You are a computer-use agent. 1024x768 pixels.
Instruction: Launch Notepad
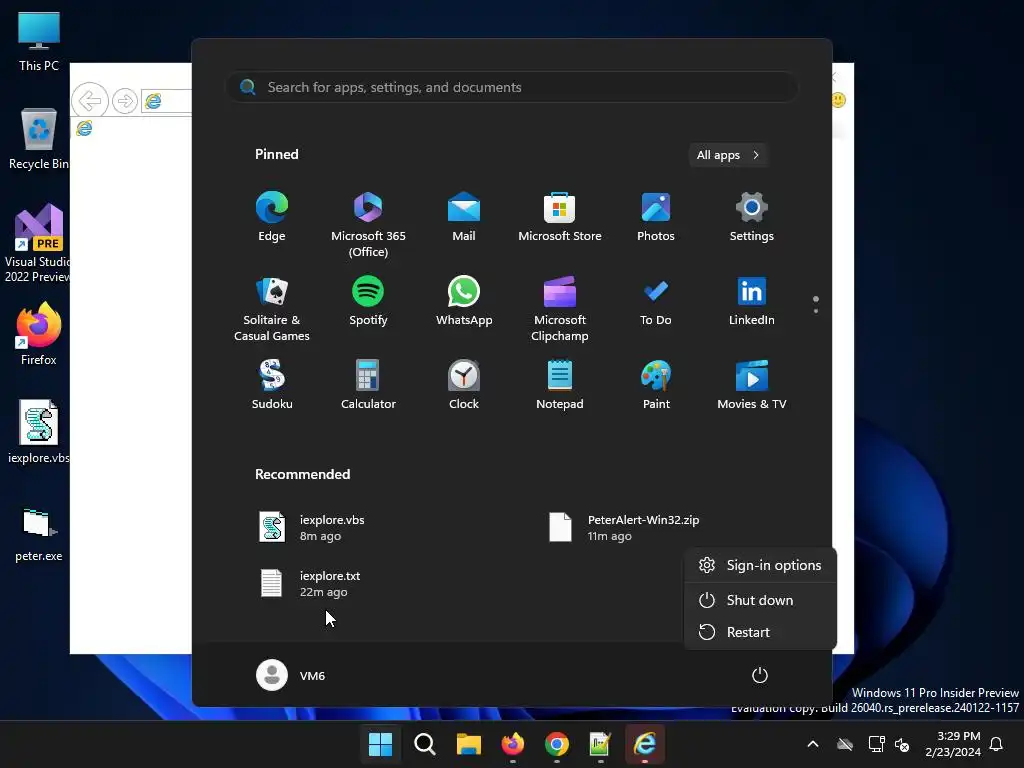pyautogui.click(x=560, y=385)
